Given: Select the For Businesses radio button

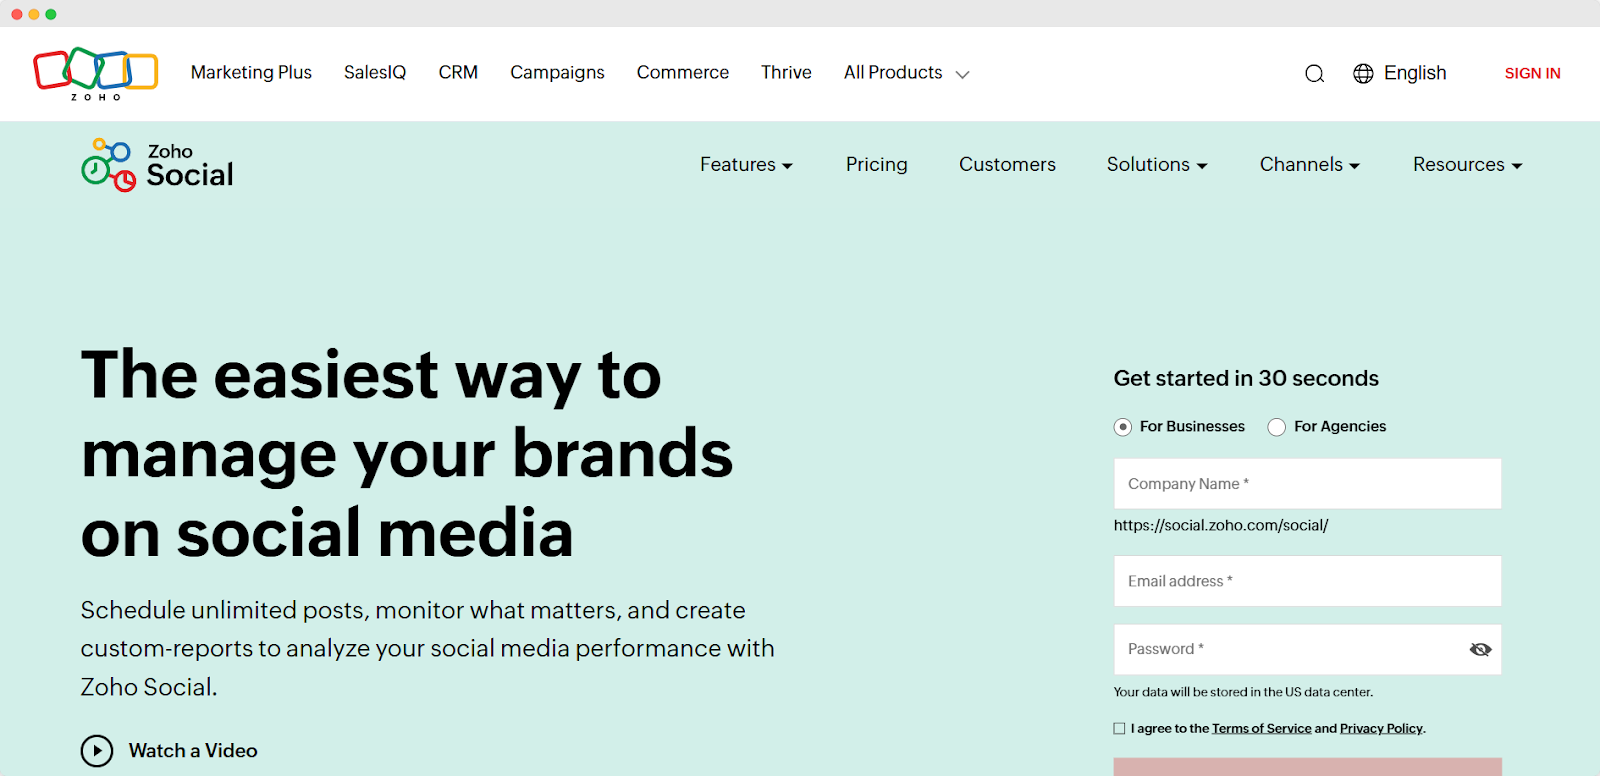Looking at the screenshot, I should click(1123, 427).
